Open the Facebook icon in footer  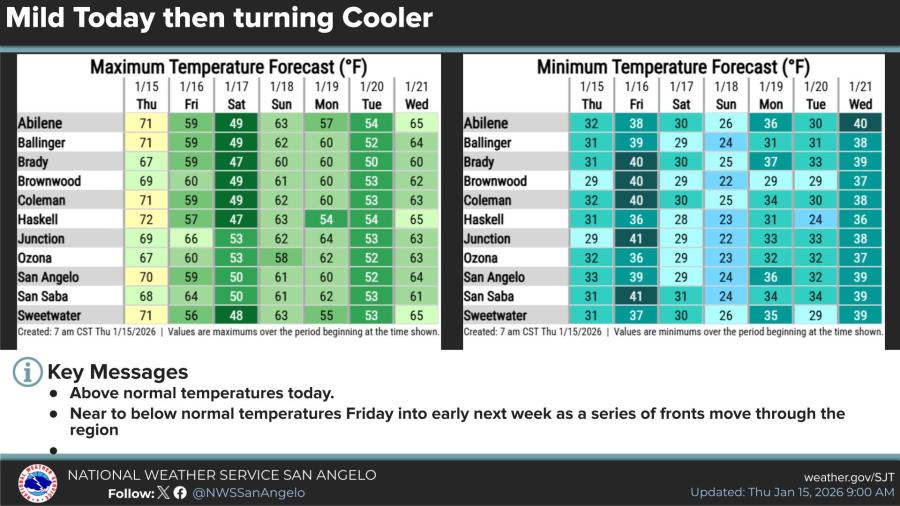tap(180, 492)
